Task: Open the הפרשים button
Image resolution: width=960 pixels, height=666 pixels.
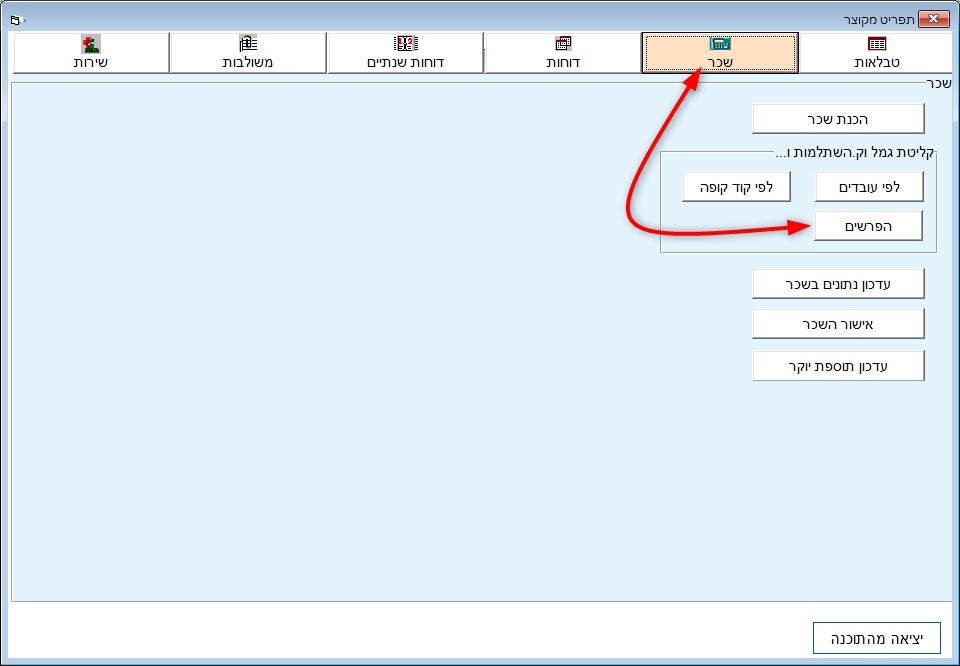Action: (x=868, y=226)
